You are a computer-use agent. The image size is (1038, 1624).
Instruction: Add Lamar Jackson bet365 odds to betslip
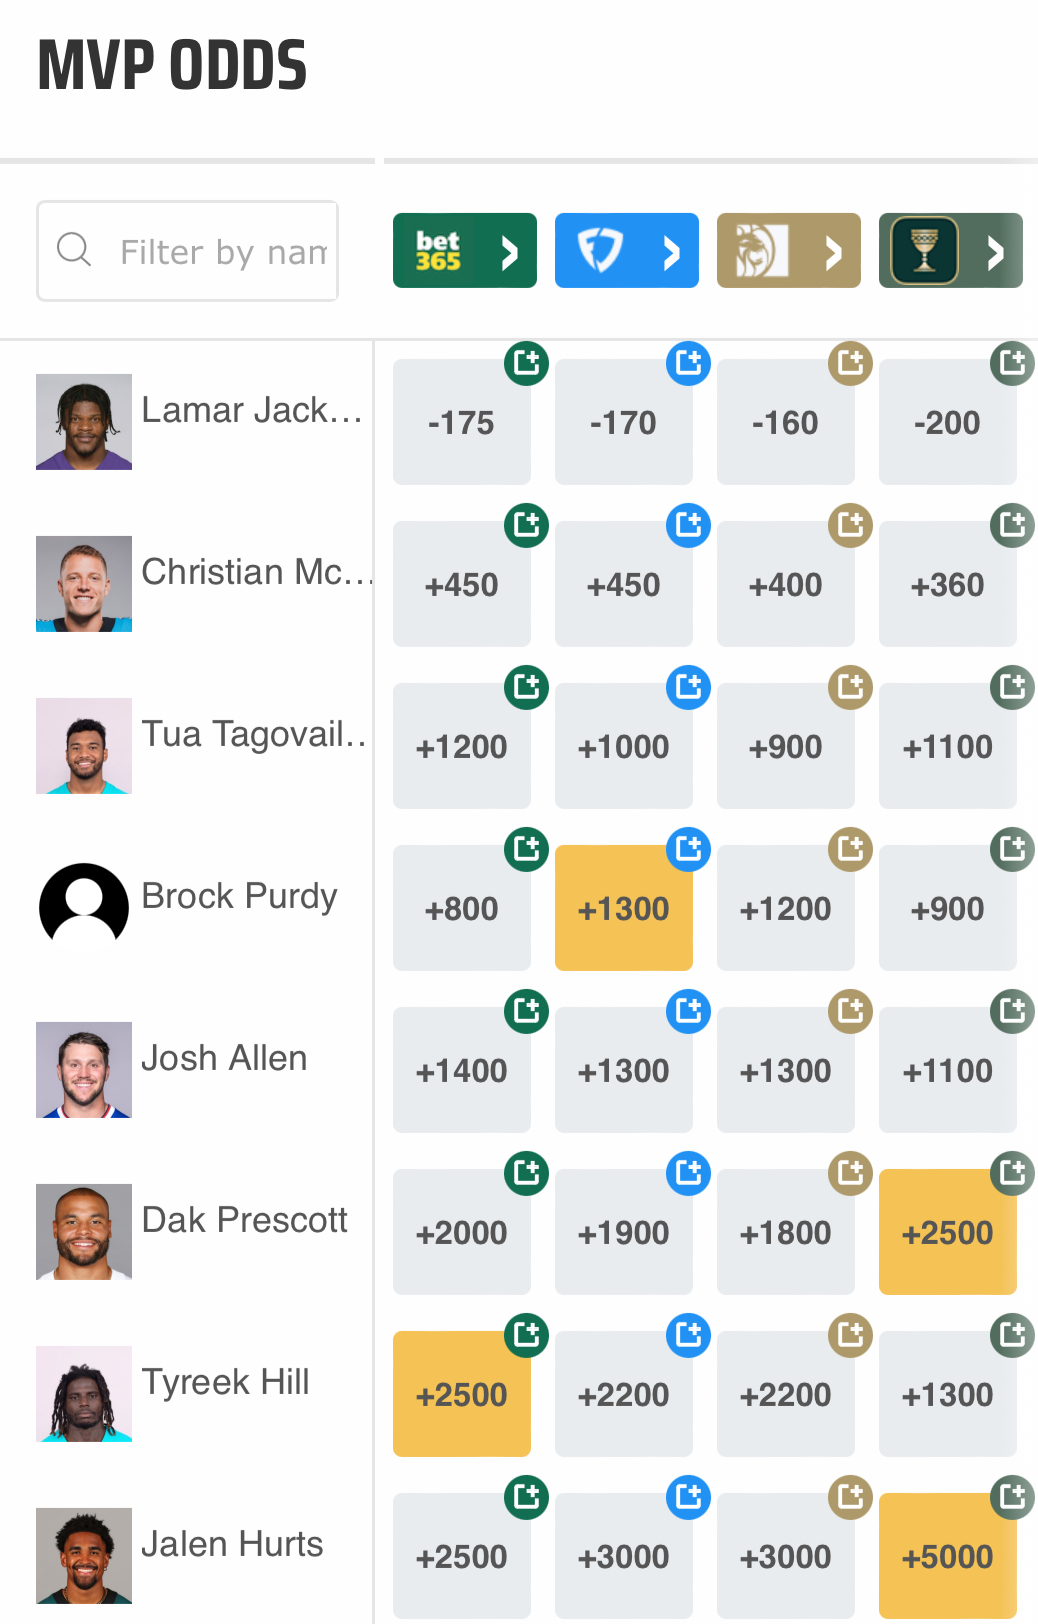click(x=526, y=363)
